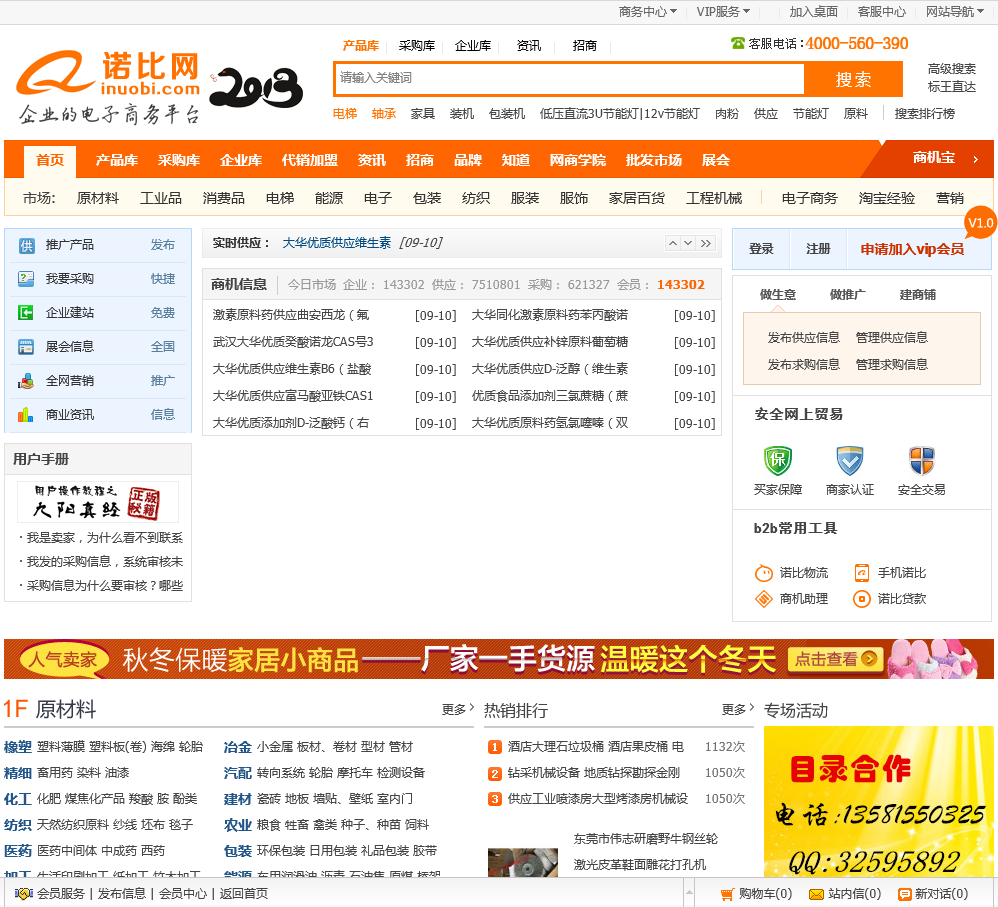
Task: Select the 产品库 search tab
Action: point(360,46)
